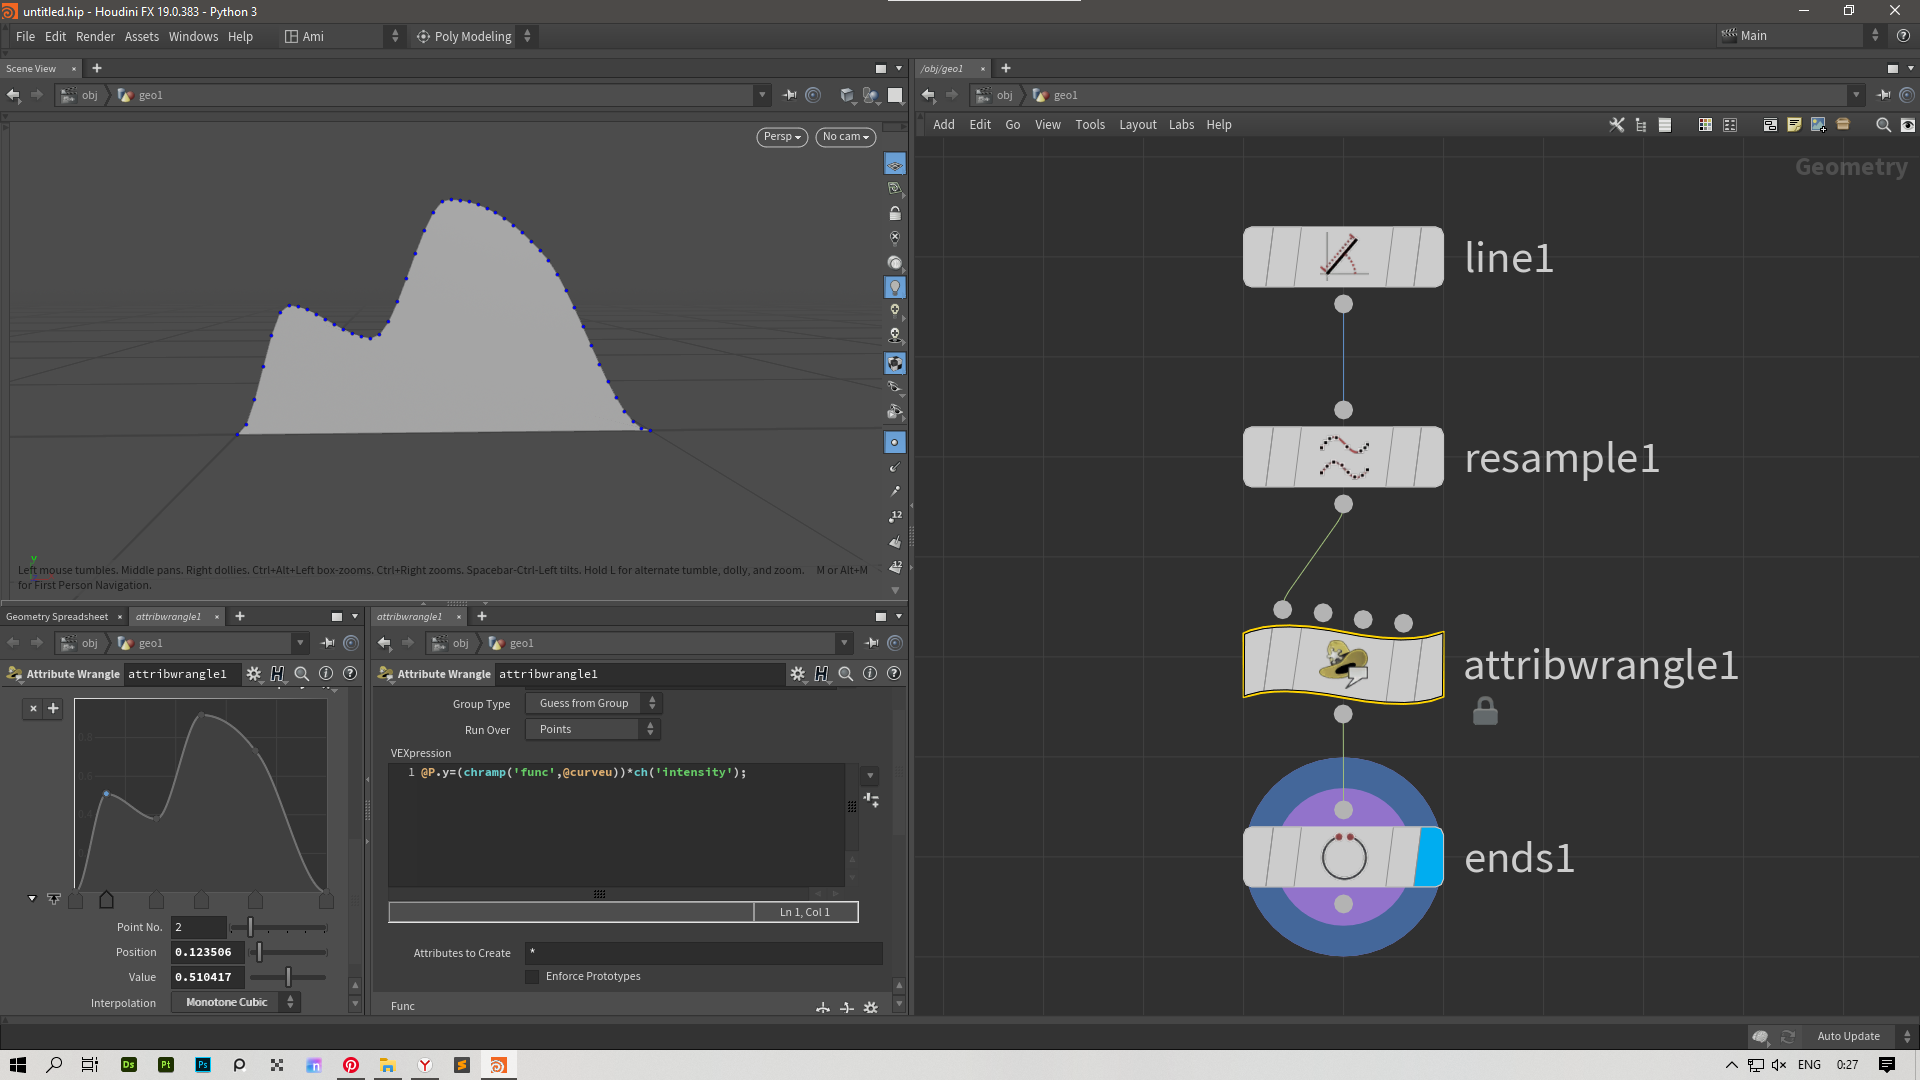Click the Persp viewport button
This screenshot has height=1080, width=1920.
(x=782, y=137)
